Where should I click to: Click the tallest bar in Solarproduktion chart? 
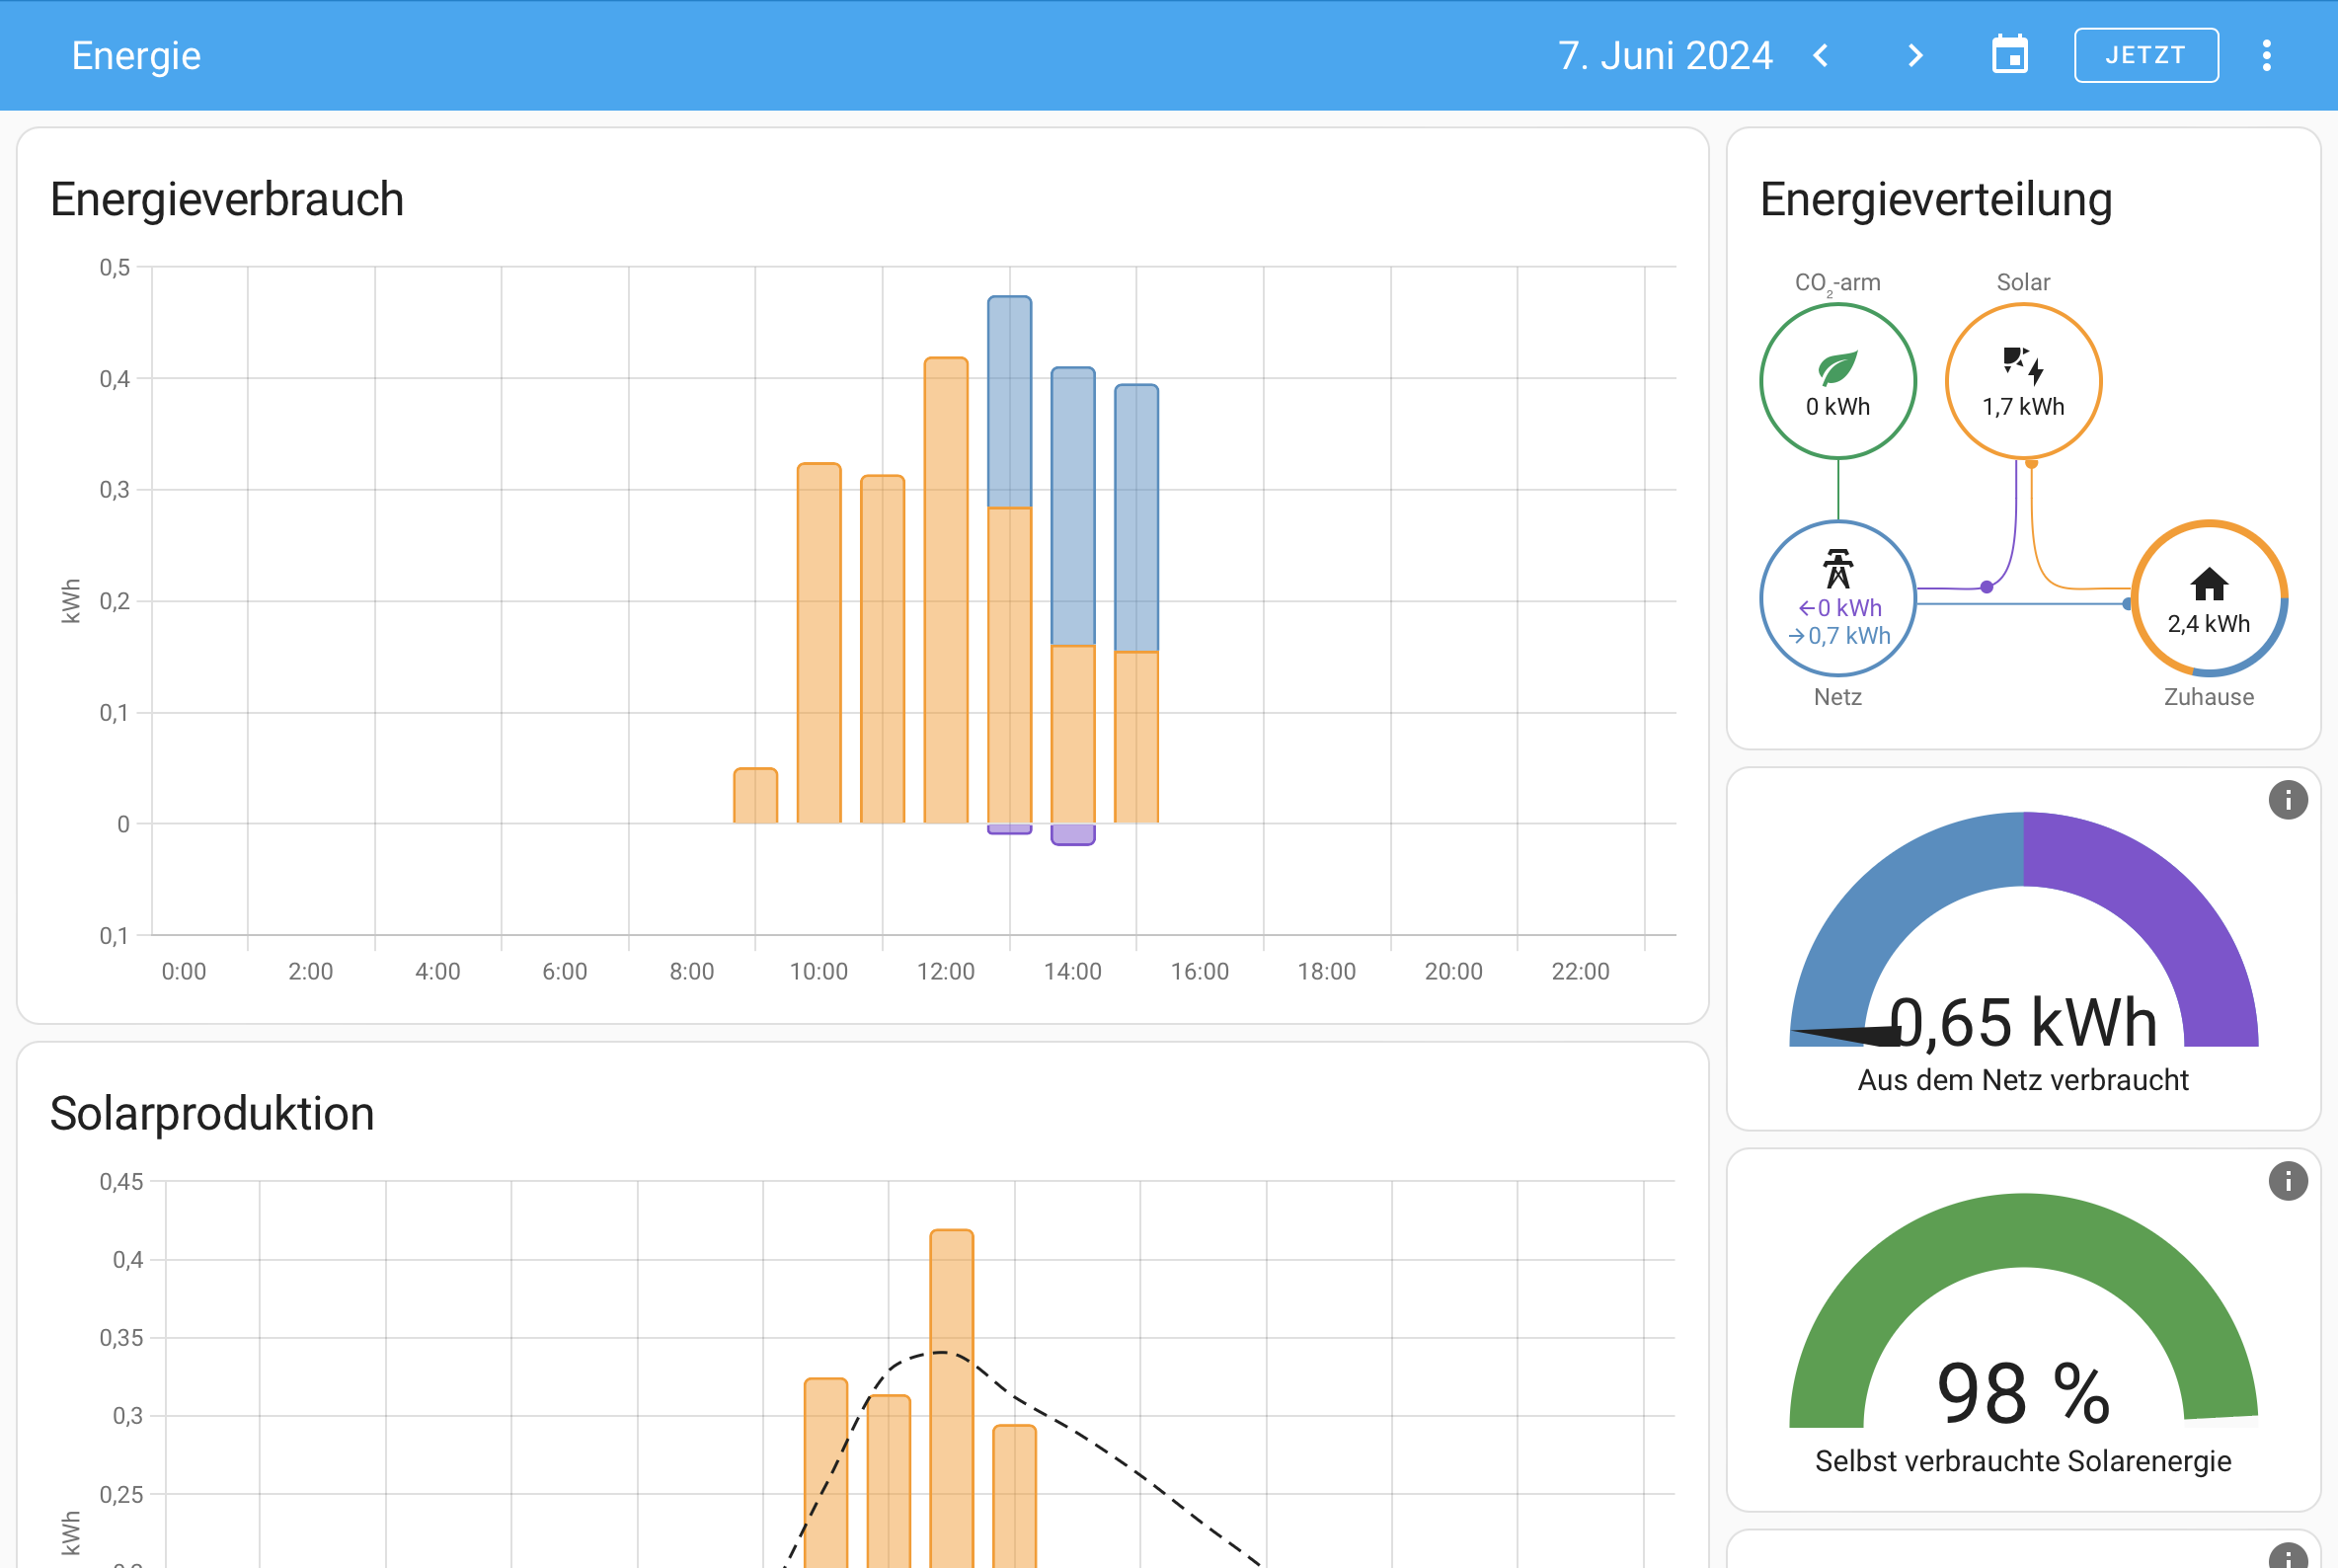click(951, 1400)
